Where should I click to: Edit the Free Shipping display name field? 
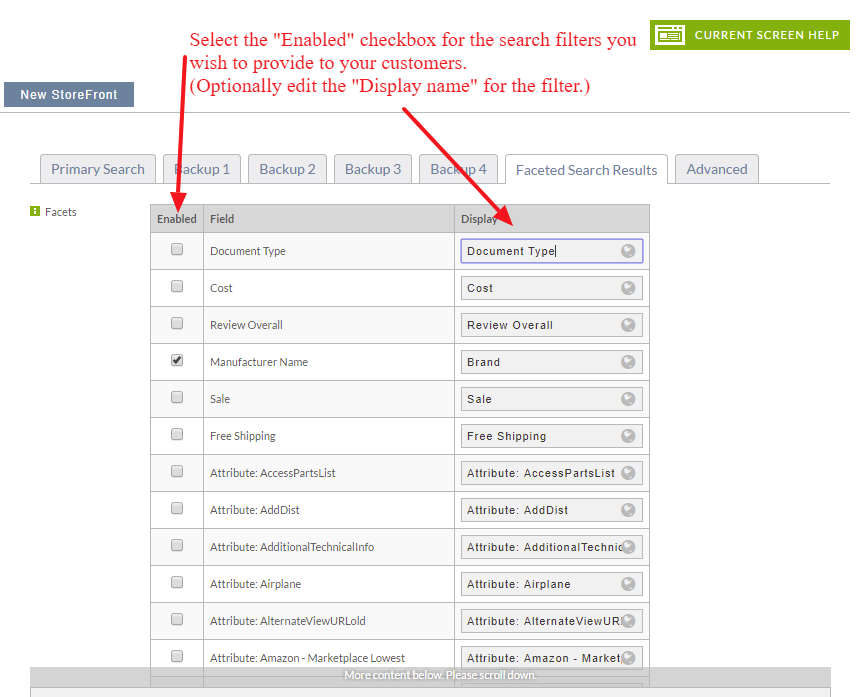(x=551, y=436)
